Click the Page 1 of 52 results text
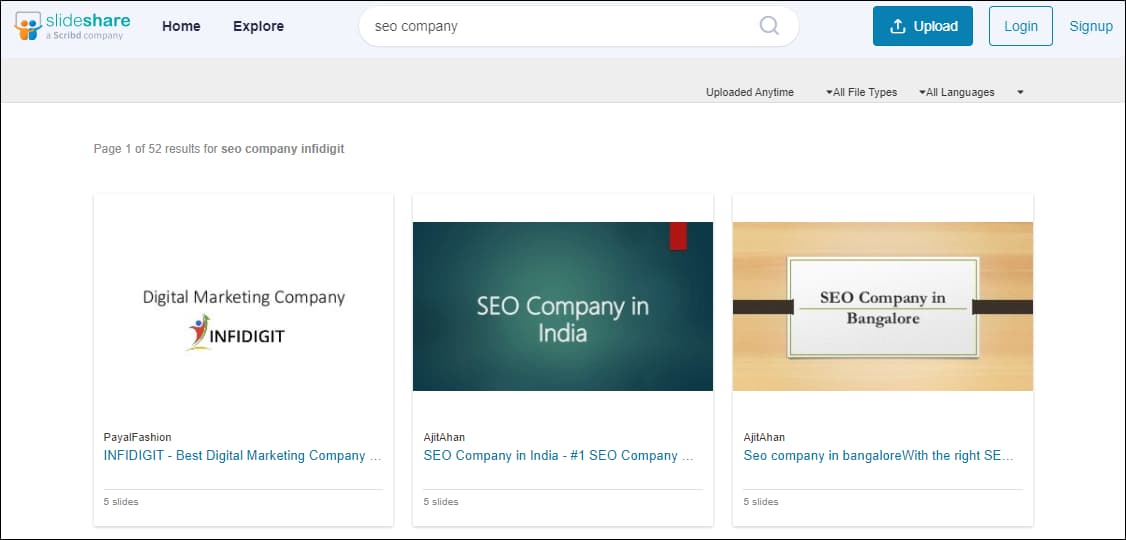This screenshot has height=540, width=1126. coord(219,149)
